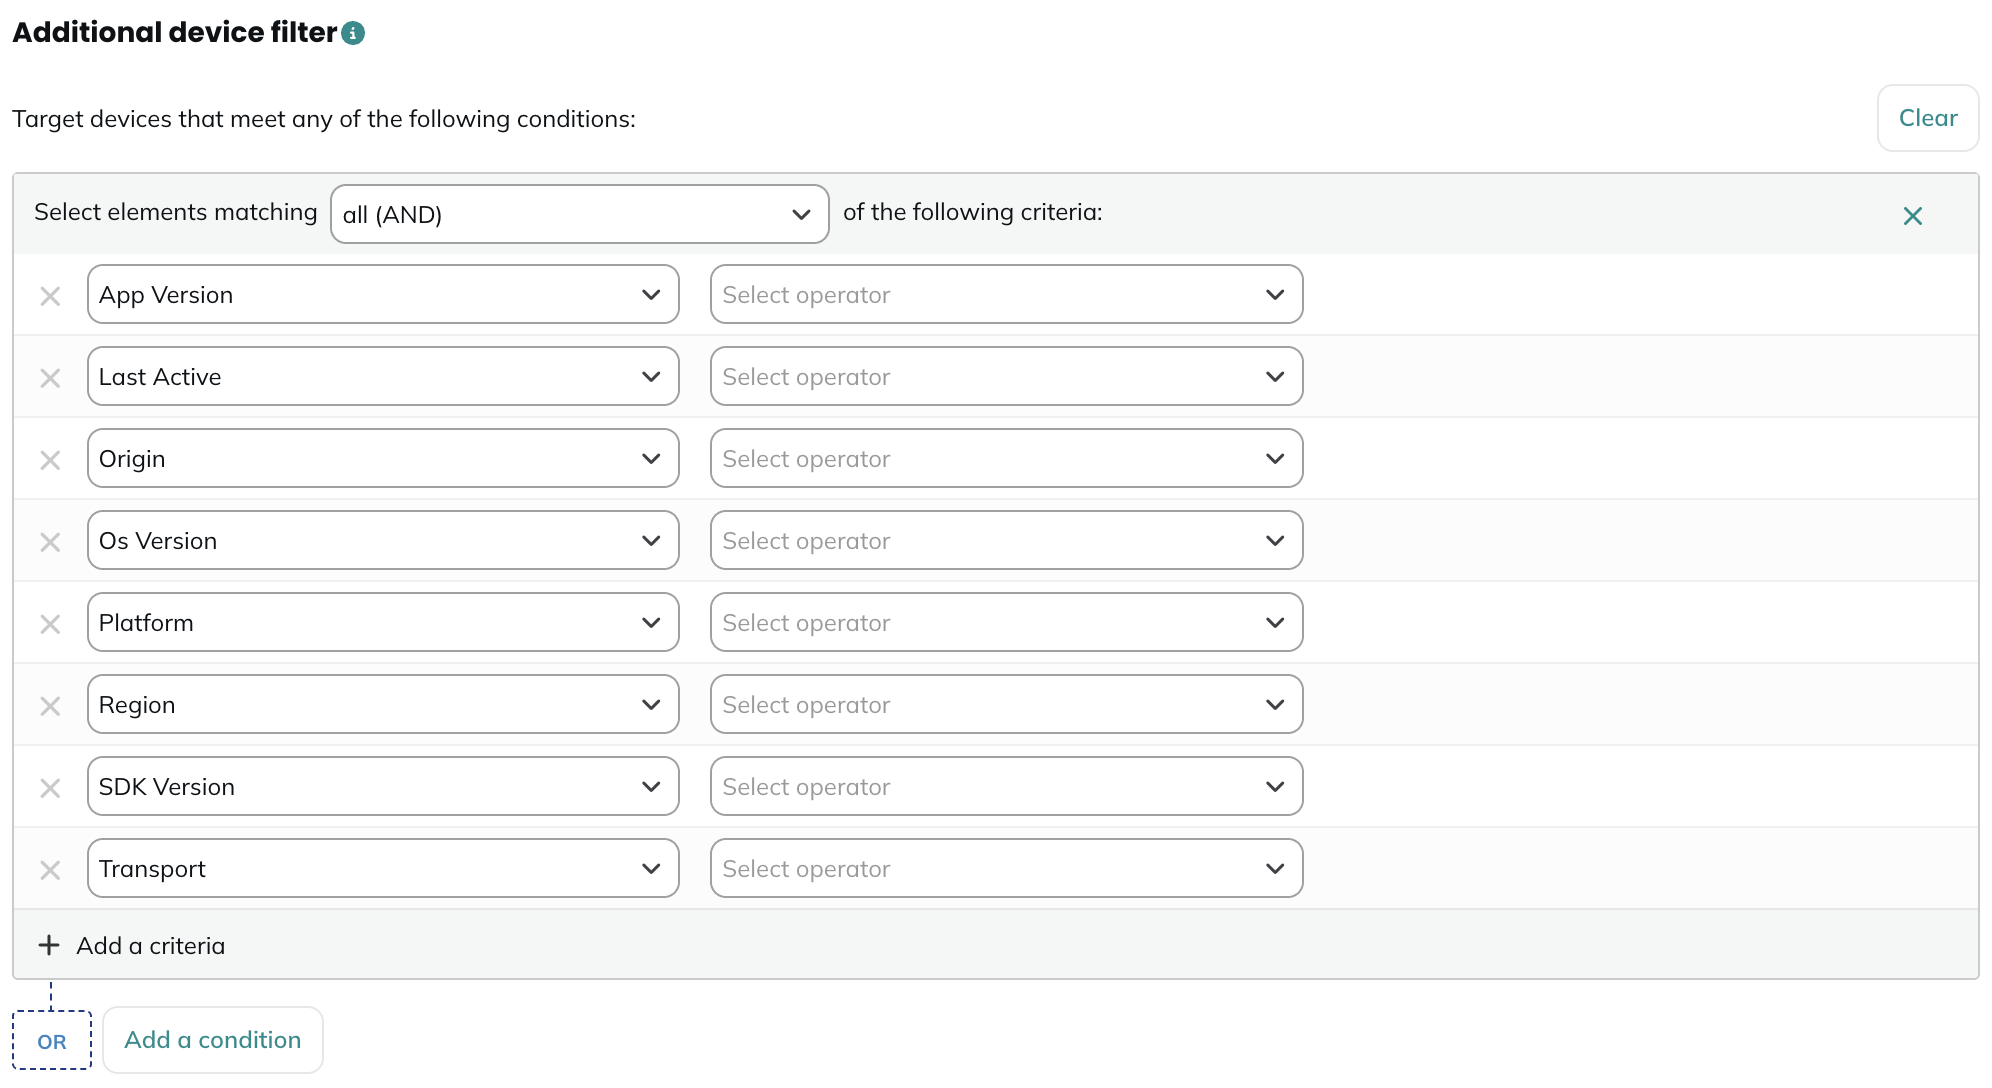
Task: Select operator for Transport
Action: (1006, 868)
